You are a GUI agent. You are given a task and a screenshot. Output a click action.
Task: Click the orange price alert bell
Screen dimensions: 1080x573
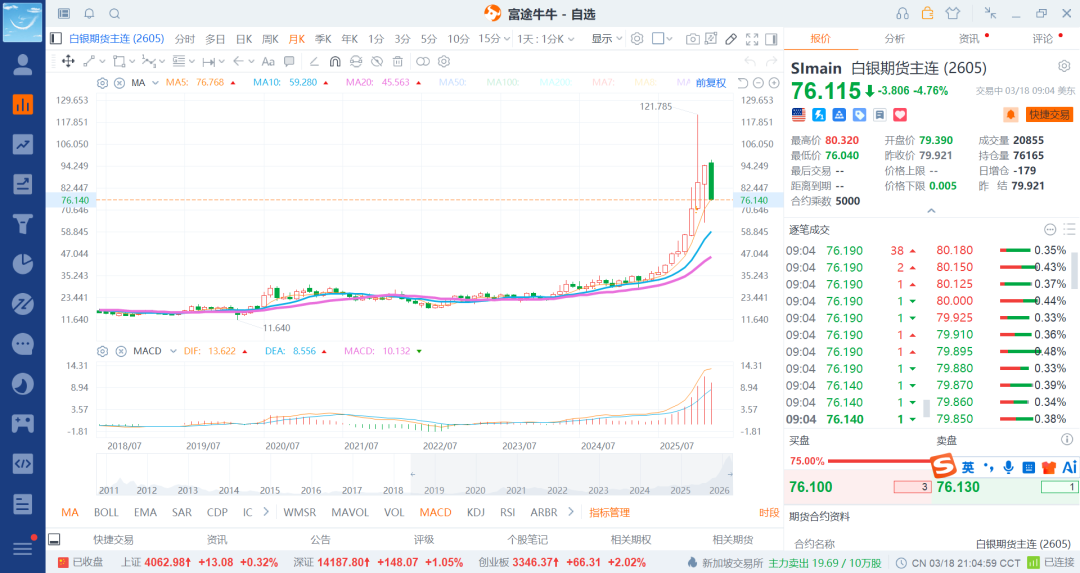1010,114
